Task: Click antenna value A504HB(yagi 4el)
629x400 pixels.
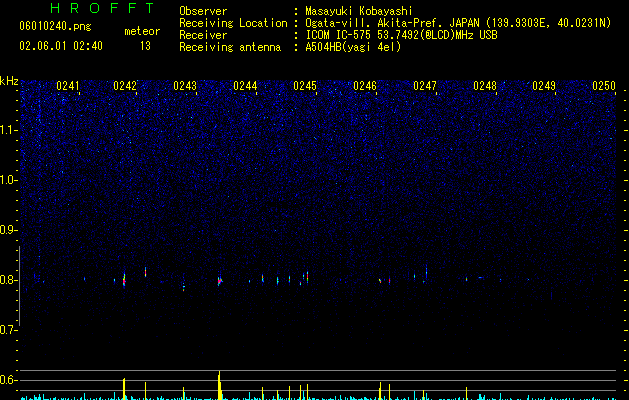Action: click(353, 47)
